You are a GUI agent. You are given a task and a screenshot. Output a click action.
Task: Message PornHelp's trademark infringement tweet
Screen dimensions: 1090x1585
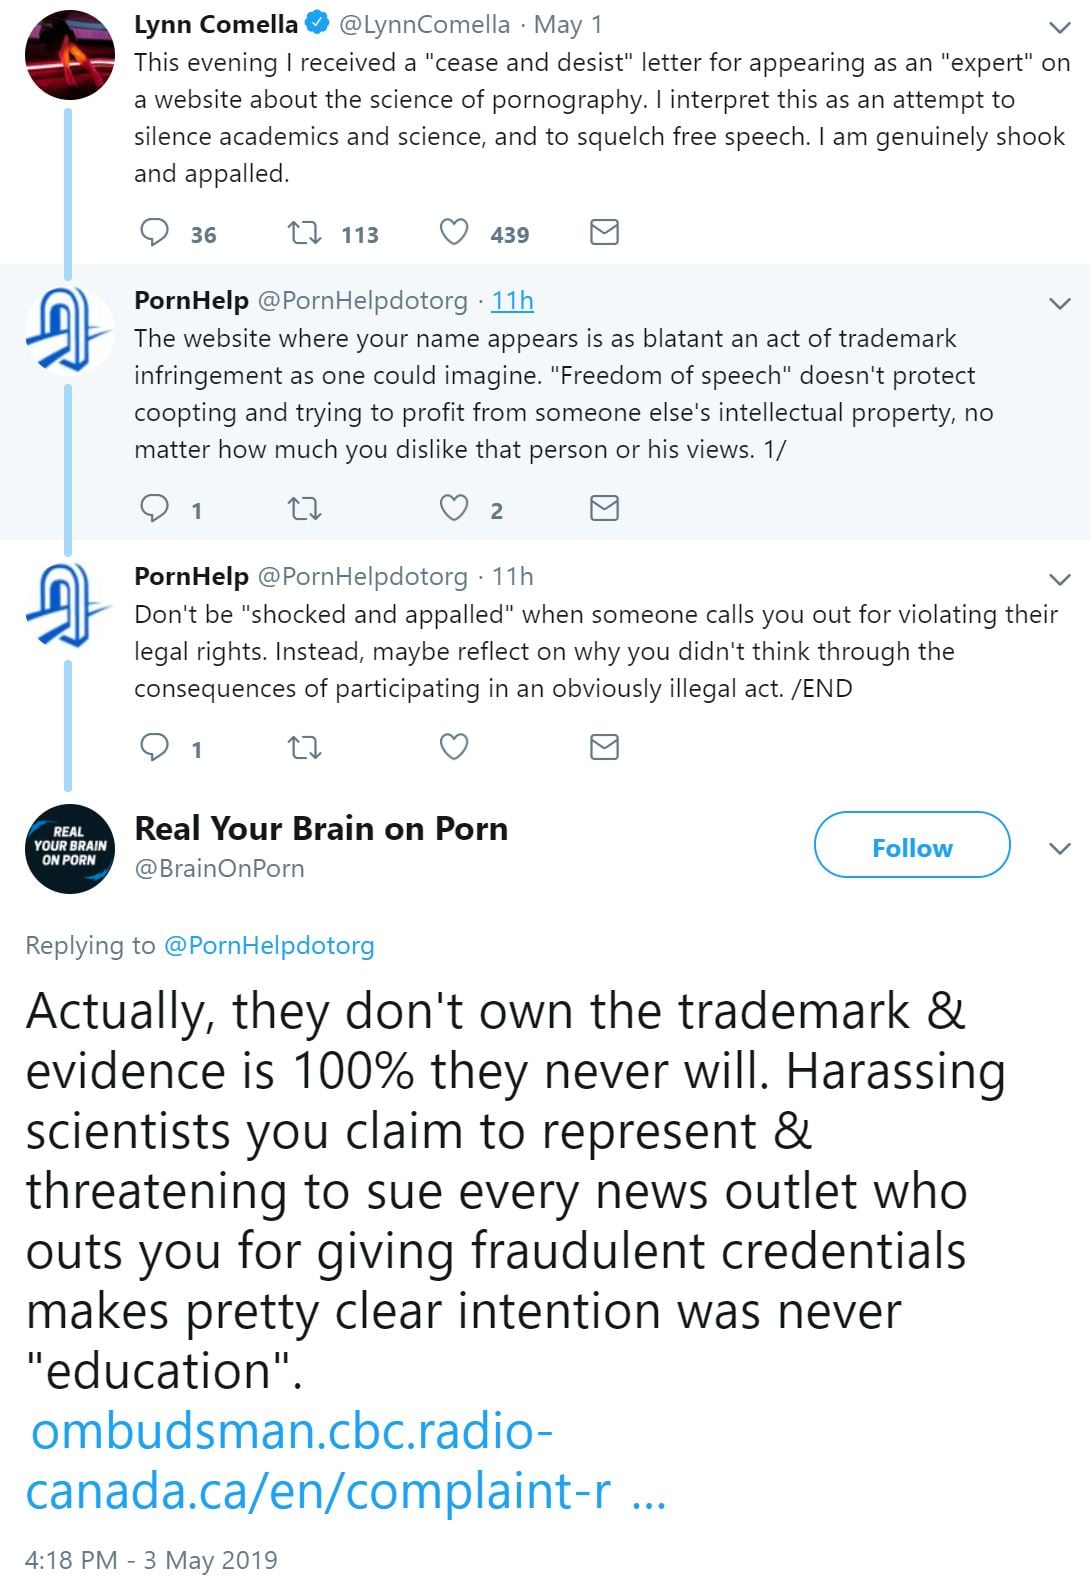pos(604,509)
